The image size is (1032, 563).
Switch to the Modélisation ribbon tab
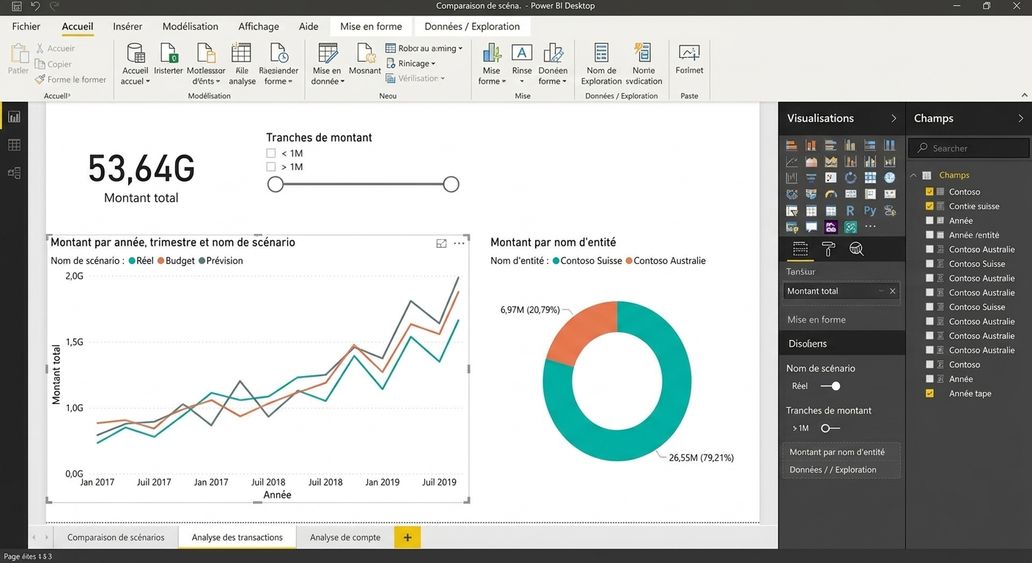[190, 26]
